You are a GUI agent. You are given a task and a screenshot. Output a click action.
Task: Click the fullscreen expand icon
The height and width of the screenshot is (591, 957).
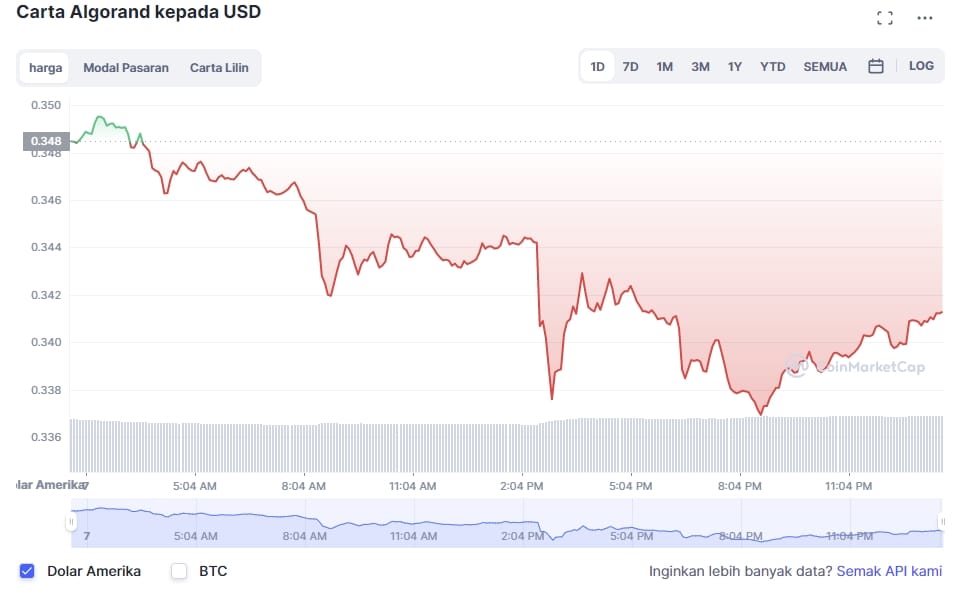coord(884,18)
